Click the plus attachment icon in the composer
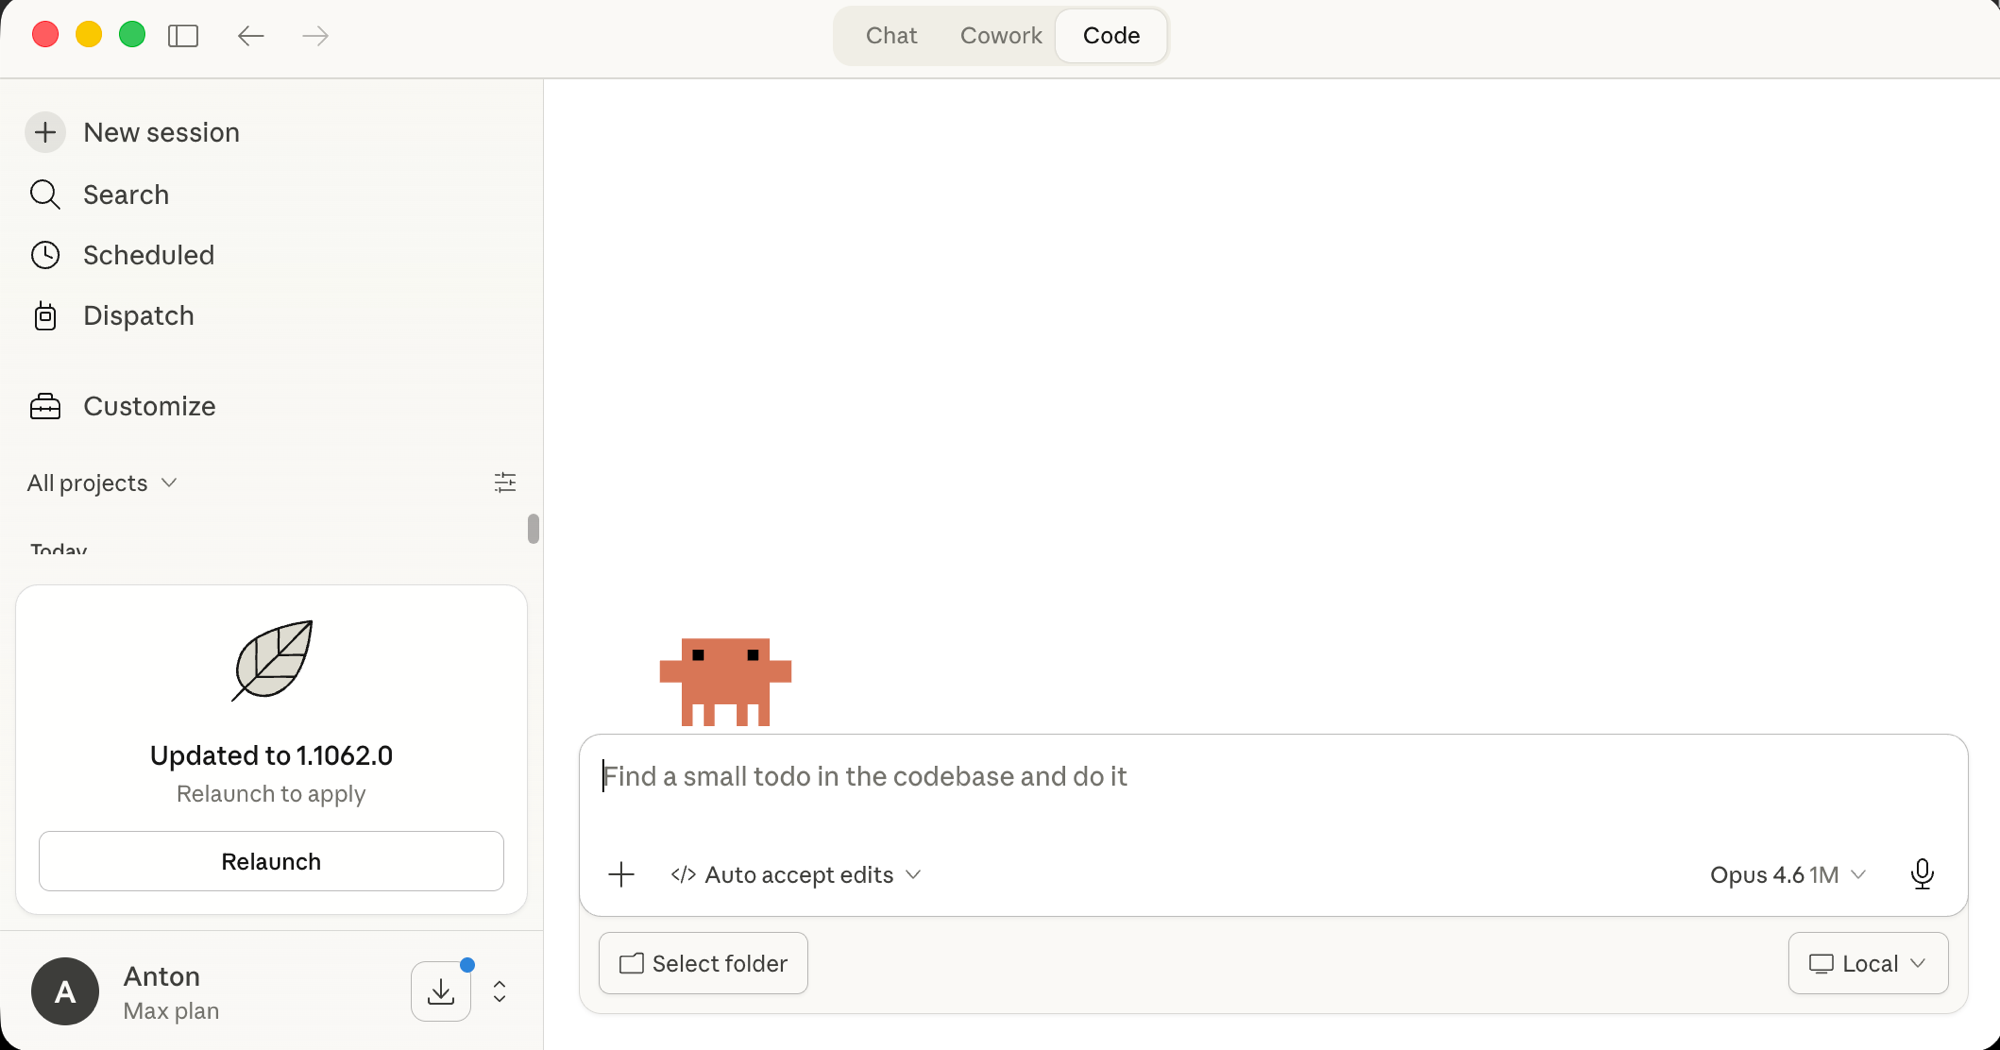Image resolution: width=2000 pixels, height=1050 pixels. [x=621, y=874]
